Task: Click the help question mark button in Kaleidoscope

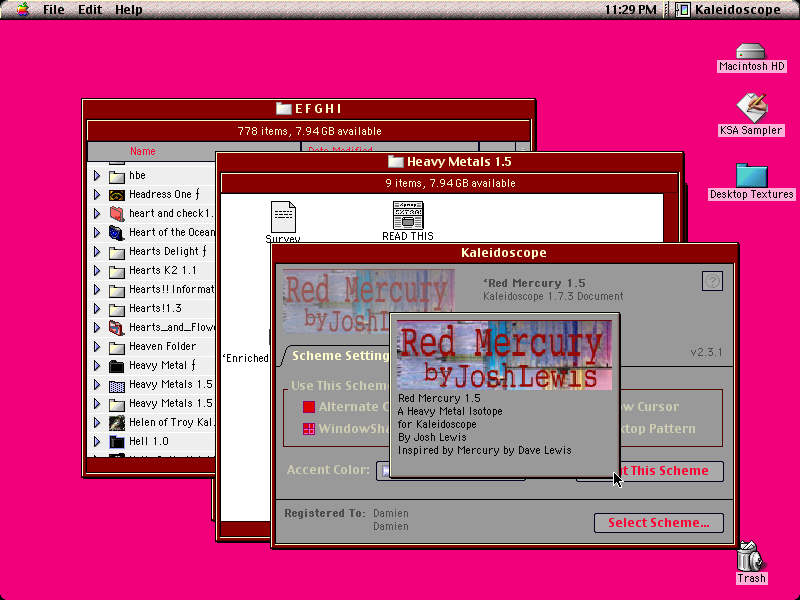Action: tap(712, 281)
